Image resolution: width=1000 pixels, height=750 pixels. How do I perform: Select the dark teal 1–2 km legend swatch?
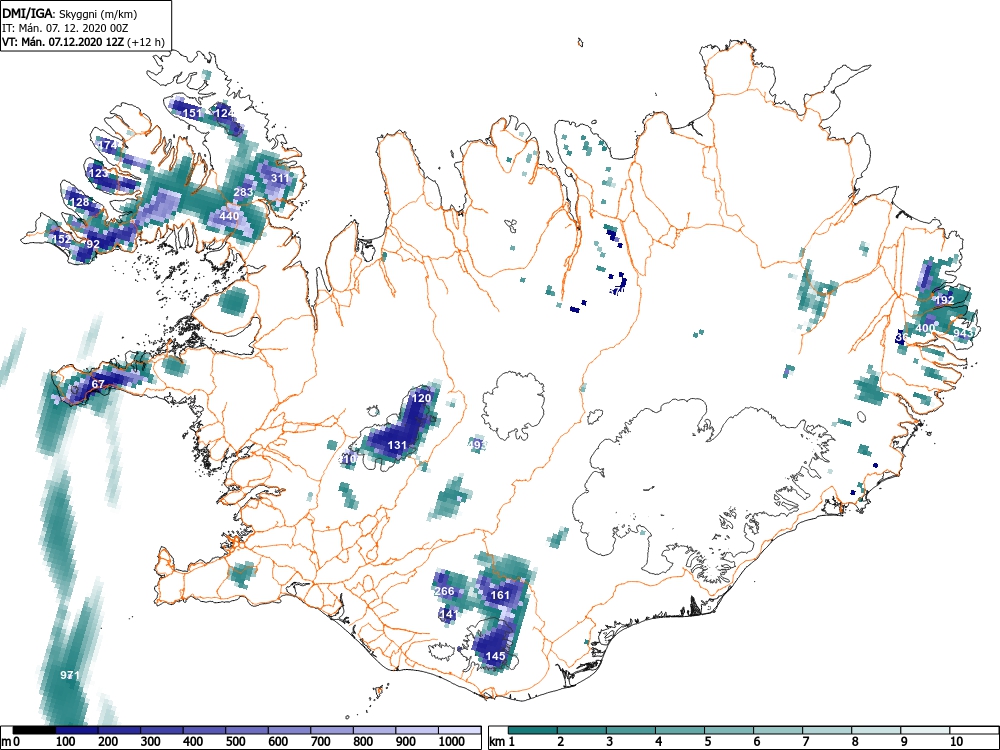coord(533,730)
